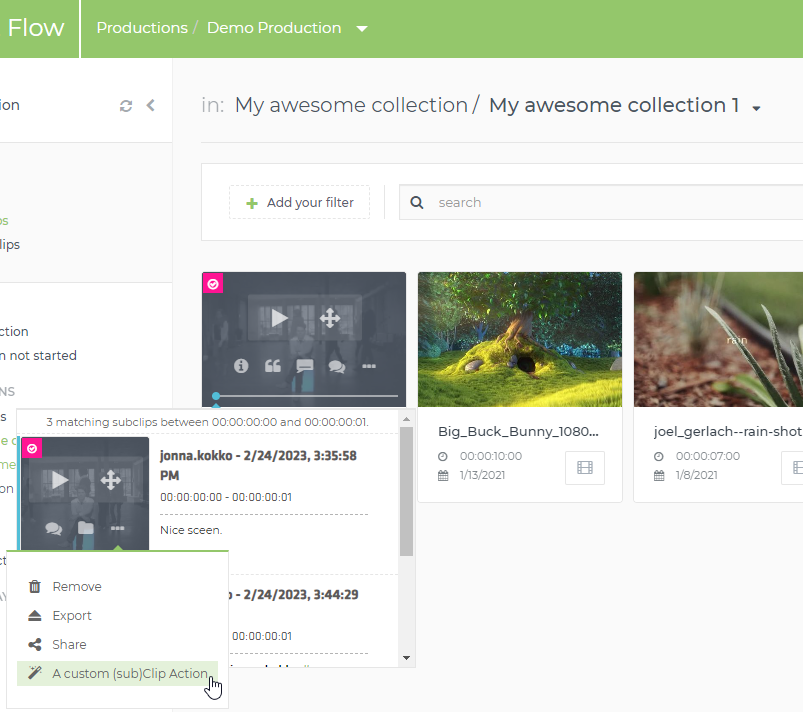Click move icon on first clip

330,318
